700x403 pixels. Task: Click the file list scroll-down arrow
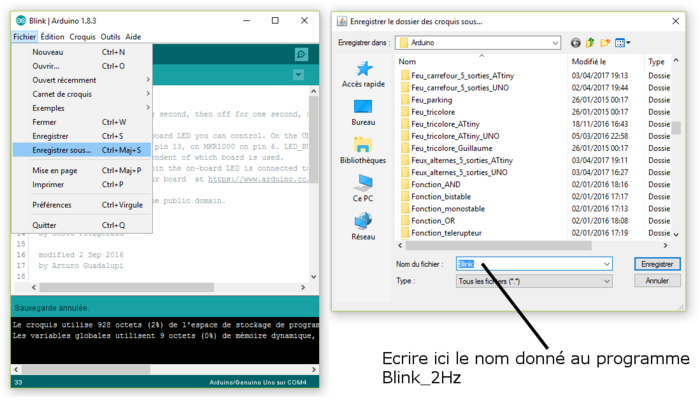[x=676, y=234]
